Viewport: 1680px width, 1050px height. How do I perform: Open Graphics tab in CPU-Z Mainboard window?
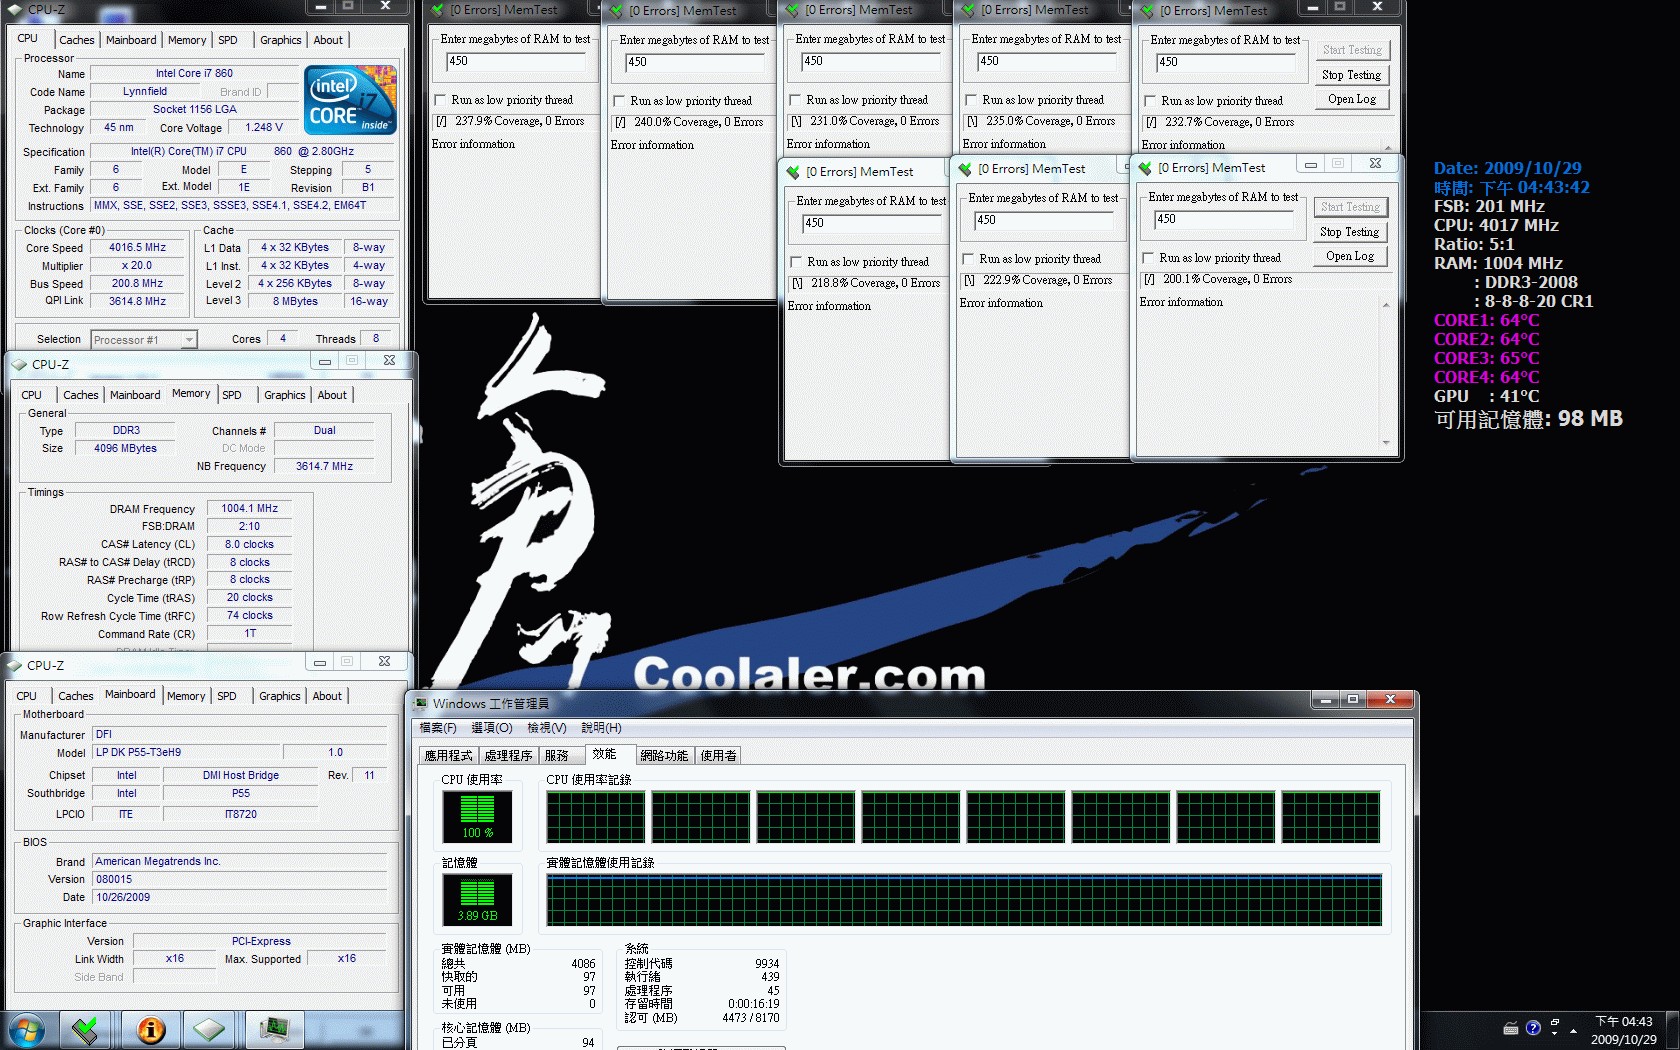coord(279,696)
